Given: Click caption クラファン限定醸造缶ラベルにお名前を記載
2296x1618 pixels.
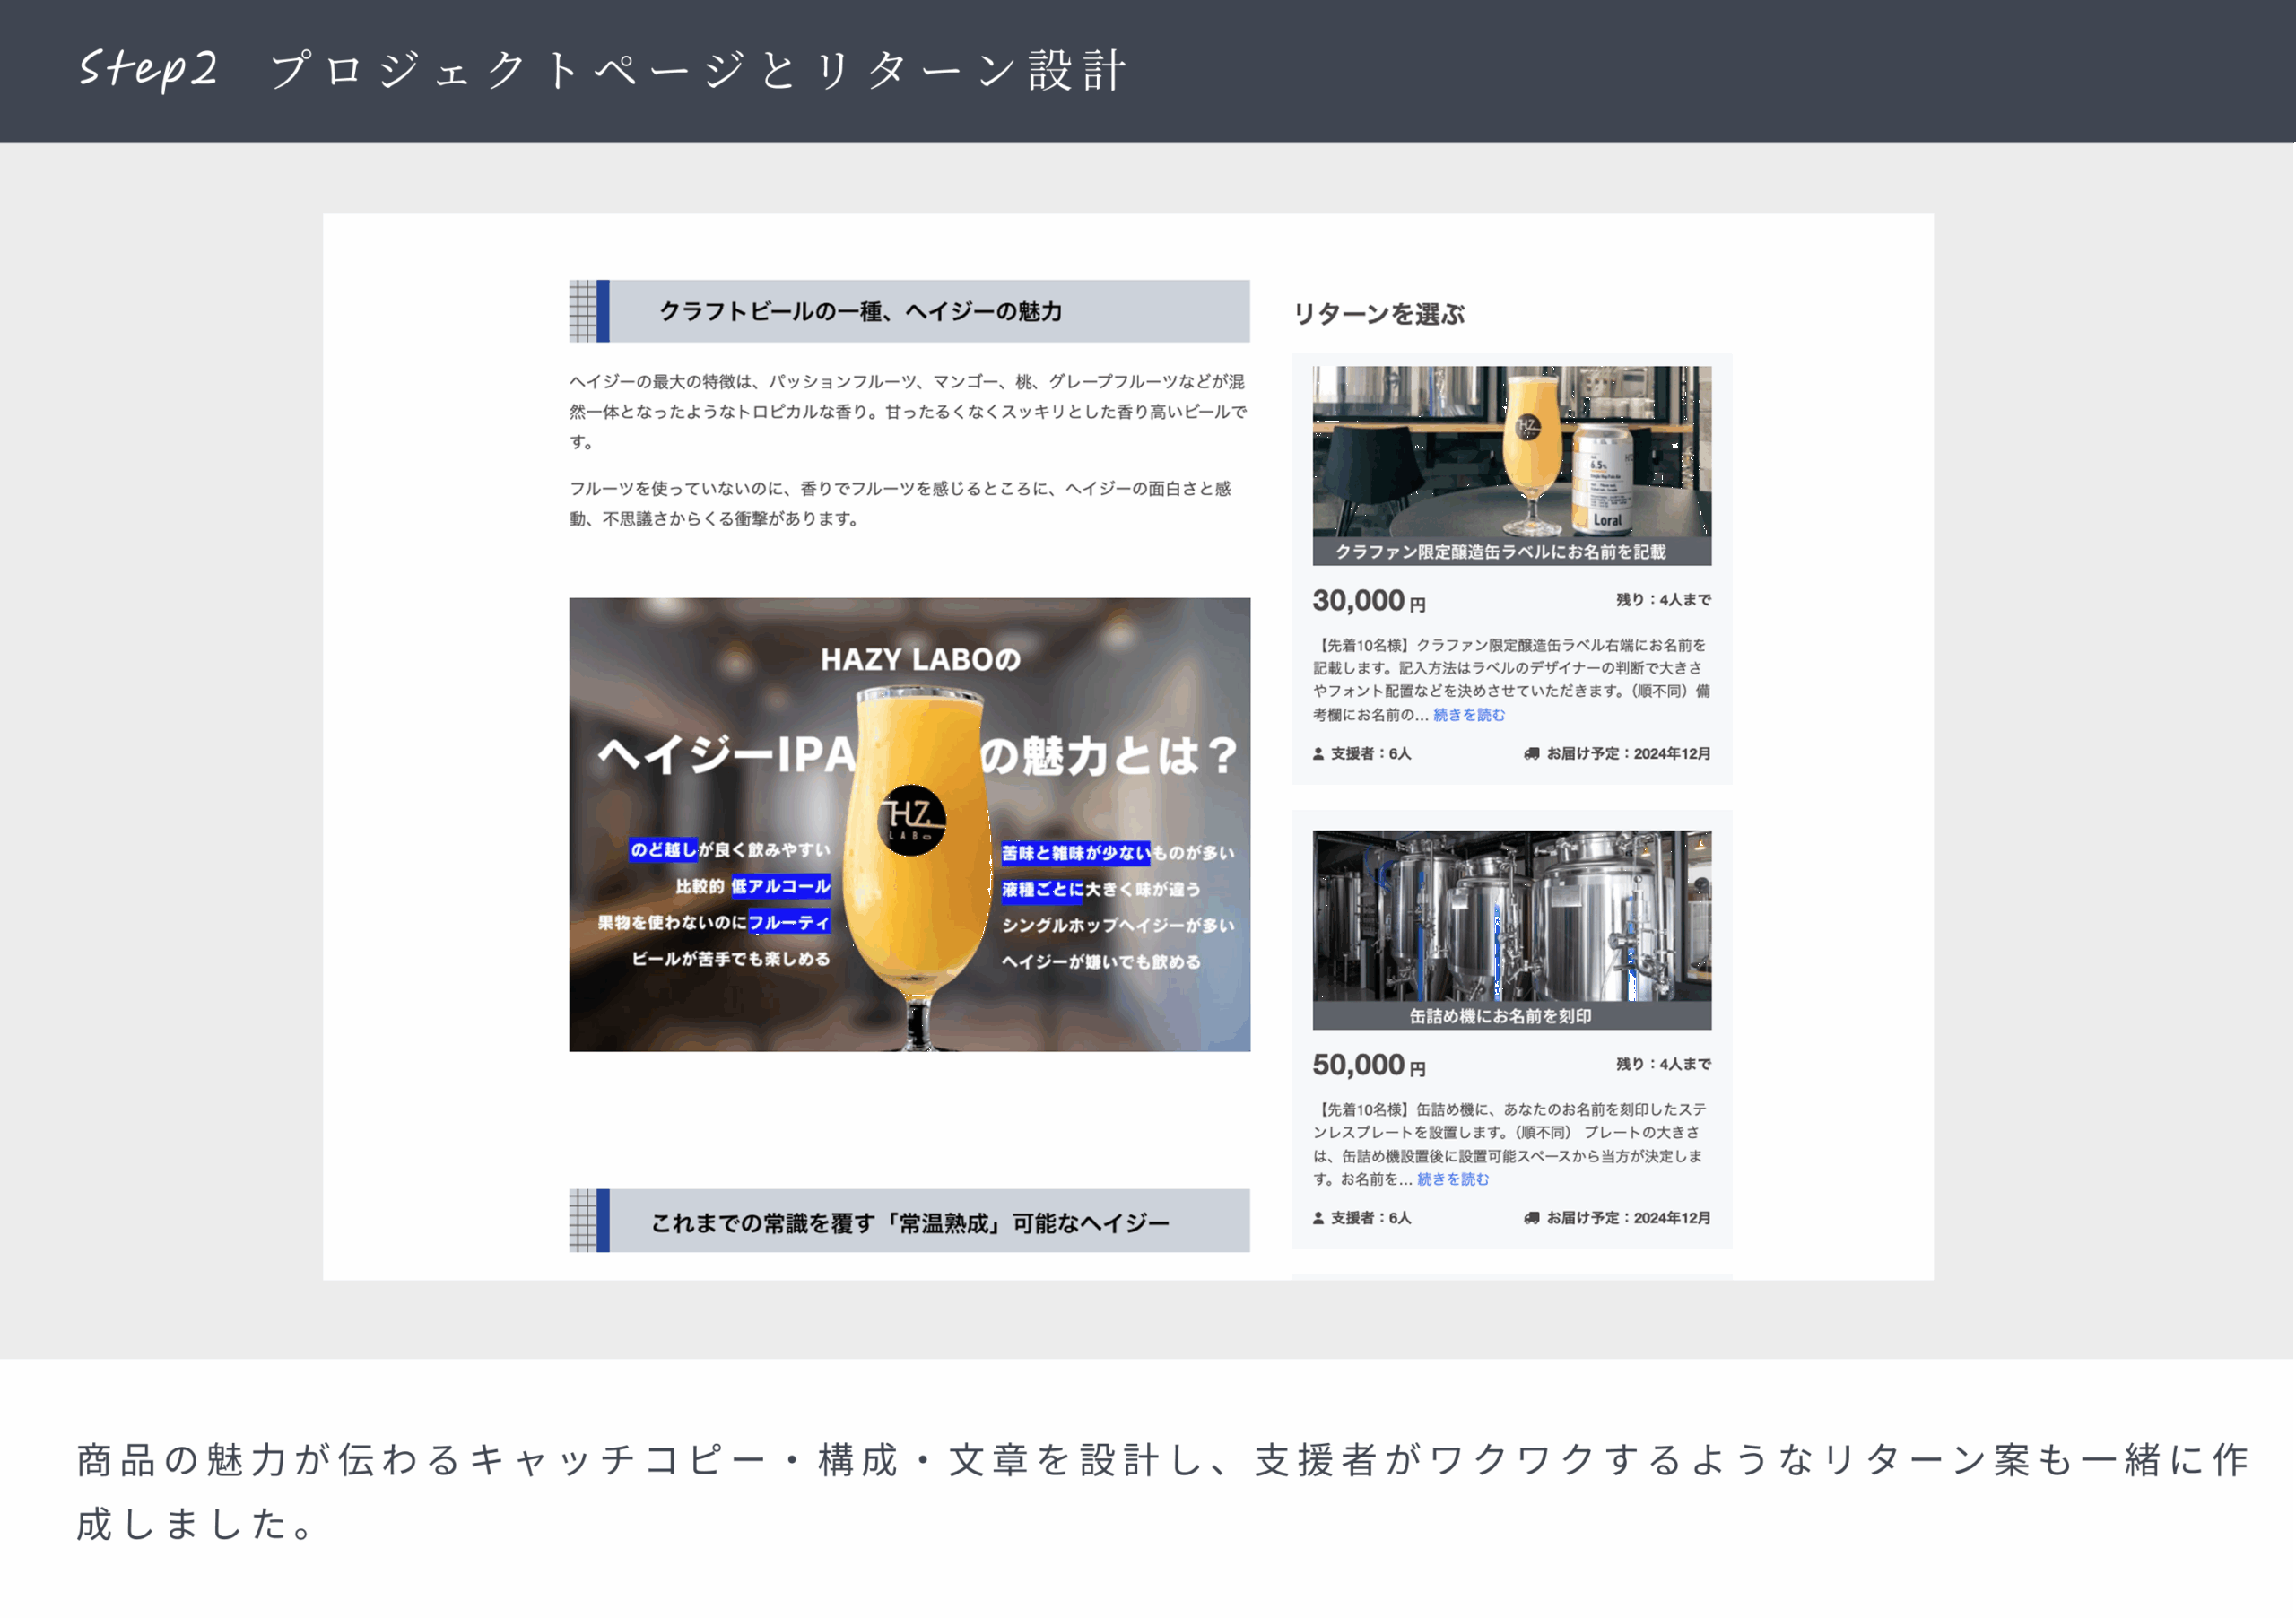Looking at the screenshot, I should (1500, 551).
